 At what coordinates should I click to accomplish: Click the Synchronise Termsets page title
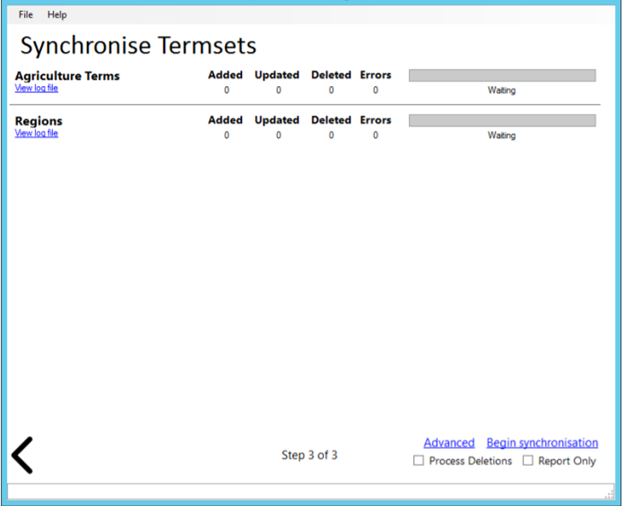click(x=138, y=46)
